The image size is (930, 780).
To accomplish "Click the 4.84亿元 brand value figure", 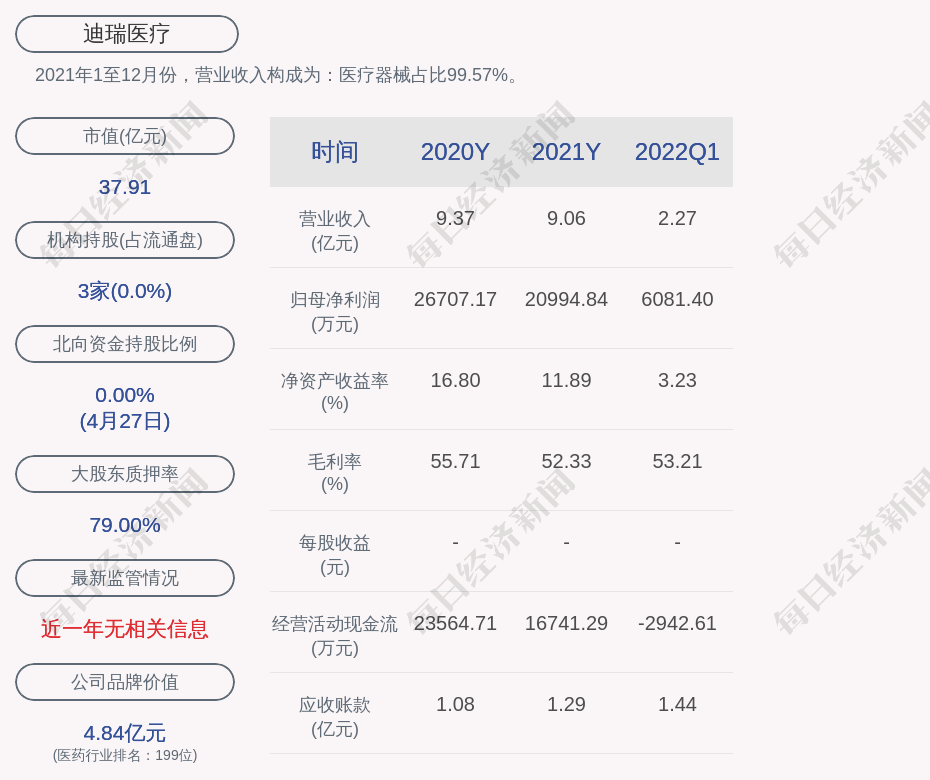I will (125, 733).
